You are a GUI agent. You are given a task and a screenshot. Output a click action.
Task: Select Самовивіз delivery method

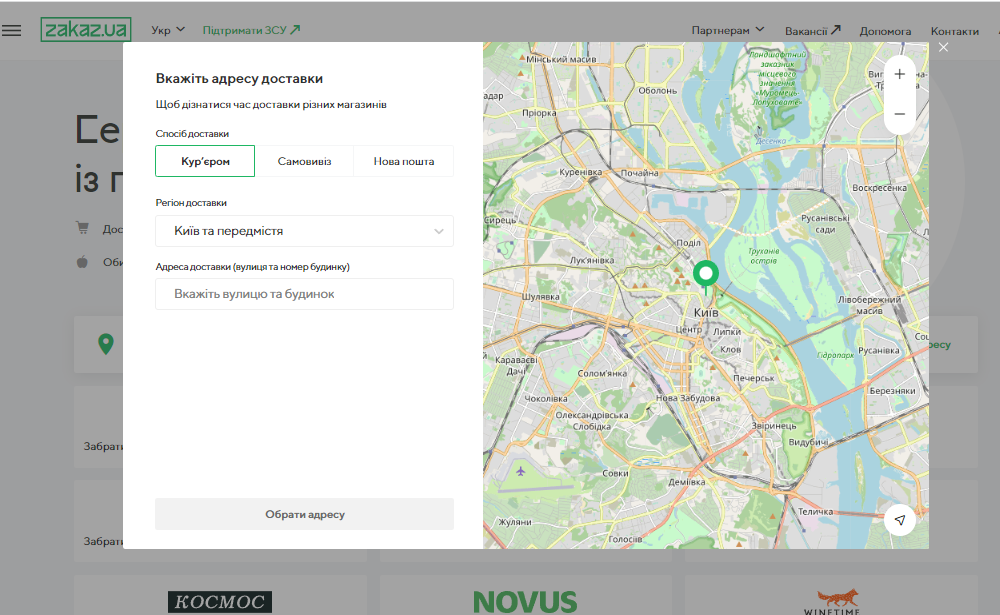pos(304,161)
